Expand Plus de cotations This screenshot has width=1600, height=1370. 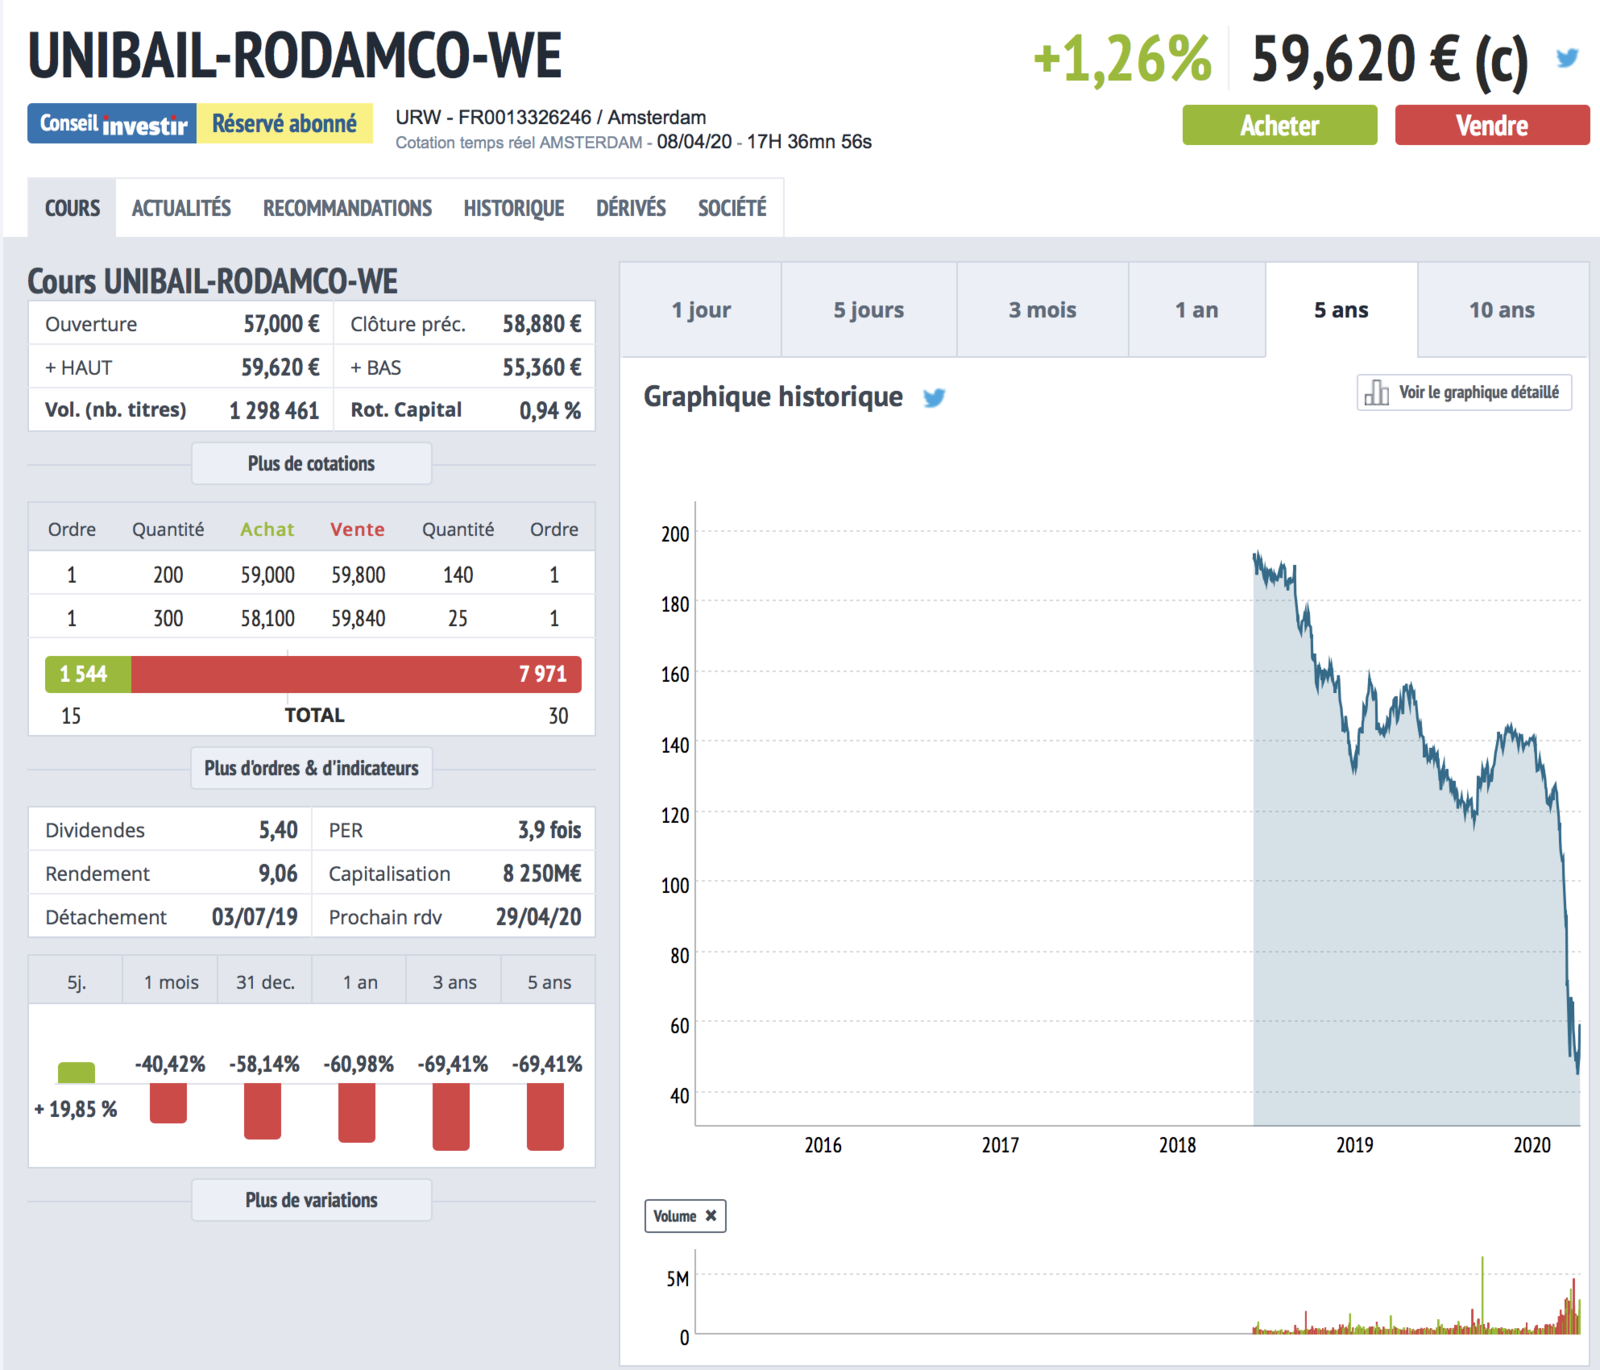pyautogui.click(x=311, y=464)
